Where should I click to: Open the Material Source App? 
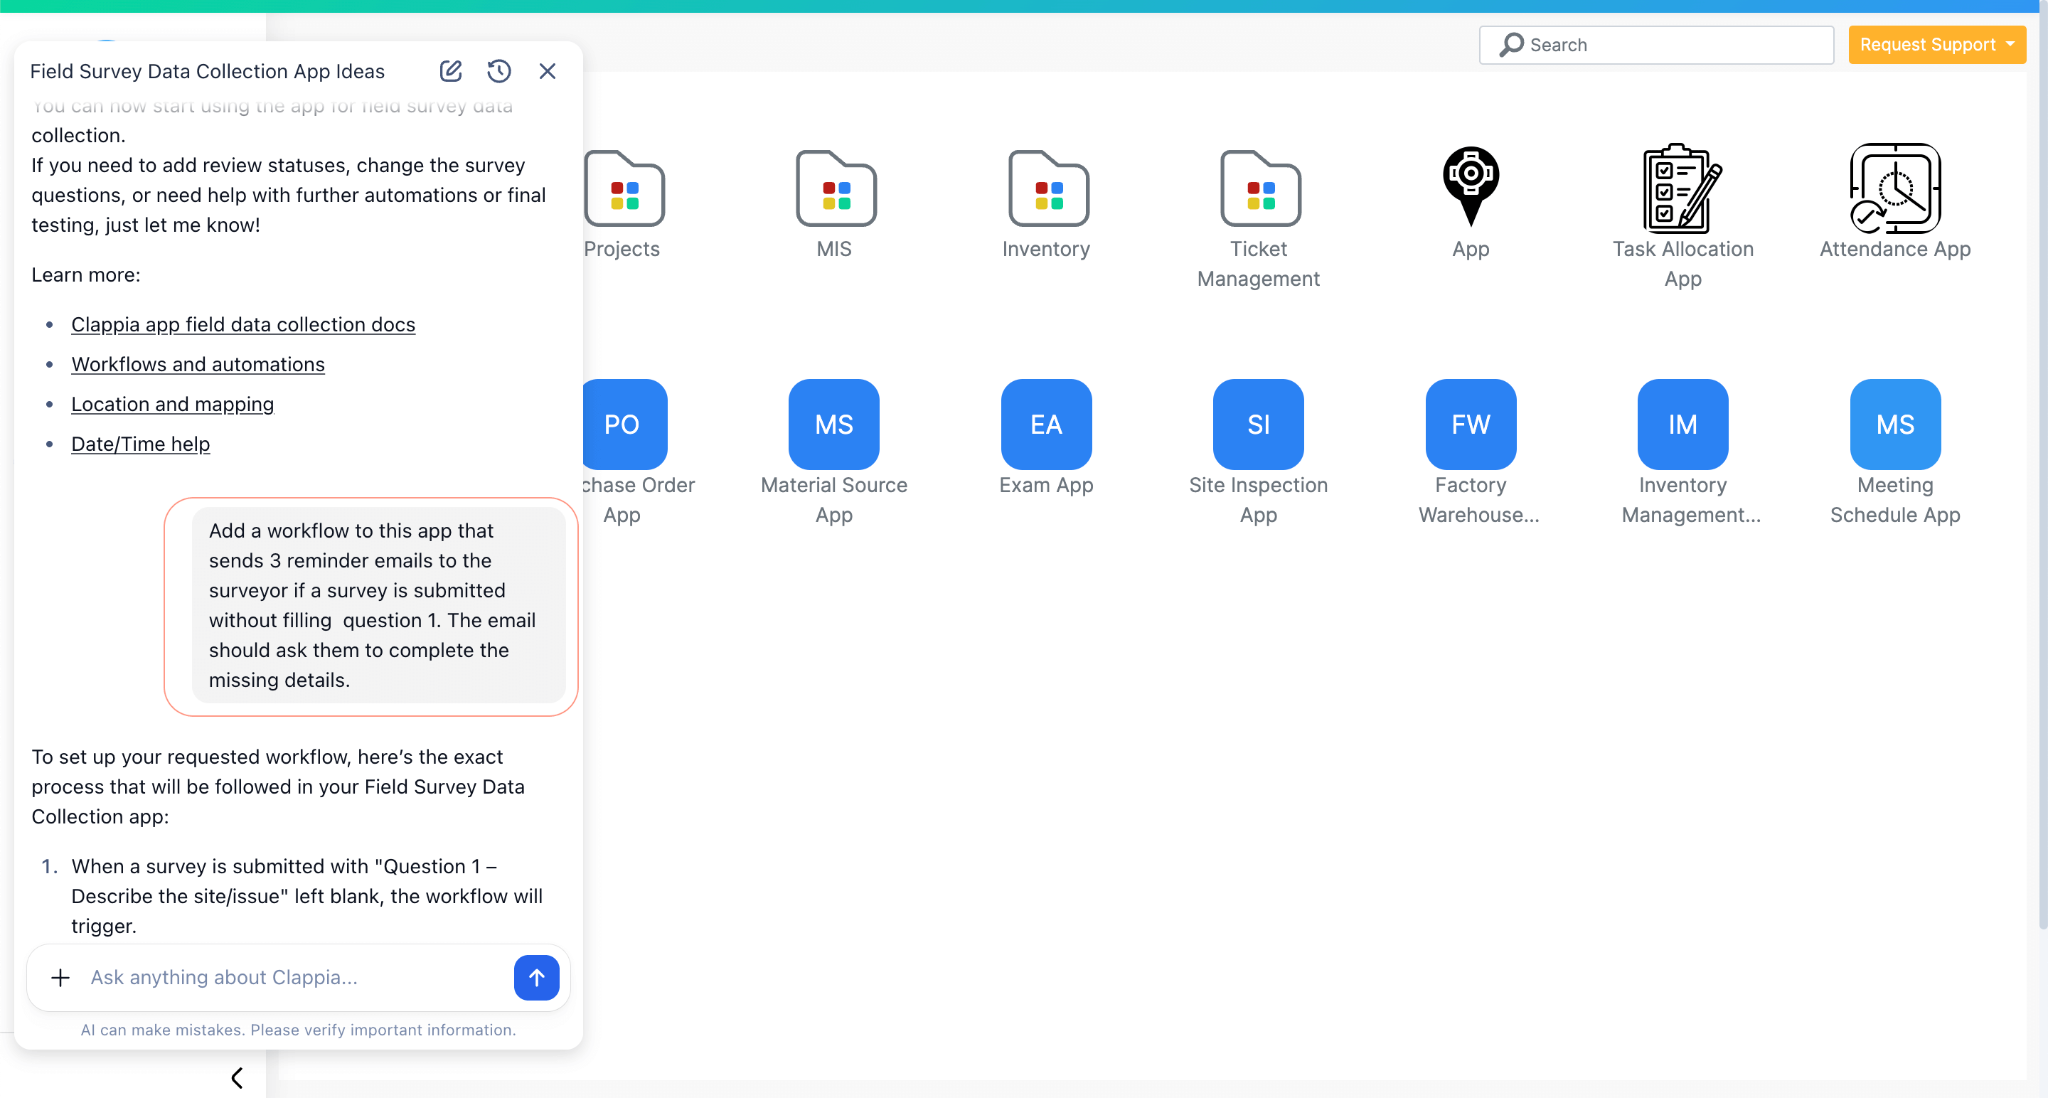coord(834,424)
